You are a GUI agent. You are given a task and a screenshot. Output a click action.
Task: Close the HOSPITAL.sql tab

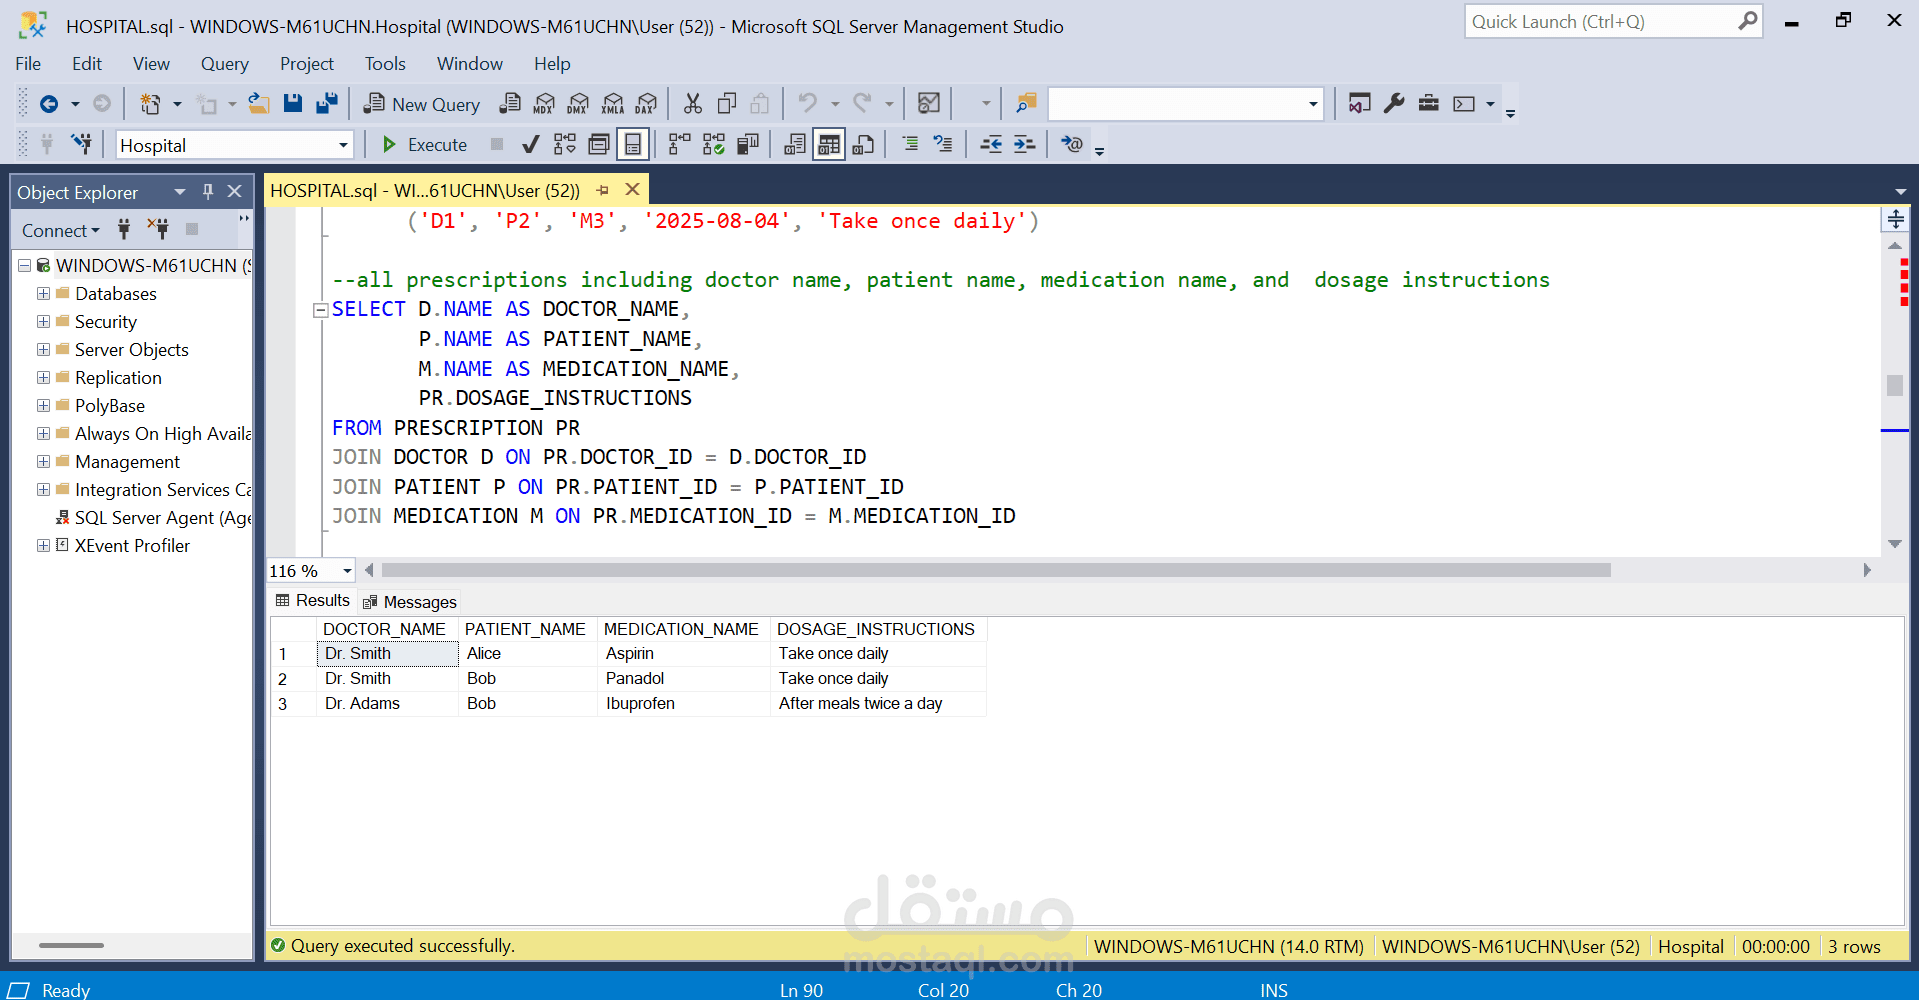point(632,189)
